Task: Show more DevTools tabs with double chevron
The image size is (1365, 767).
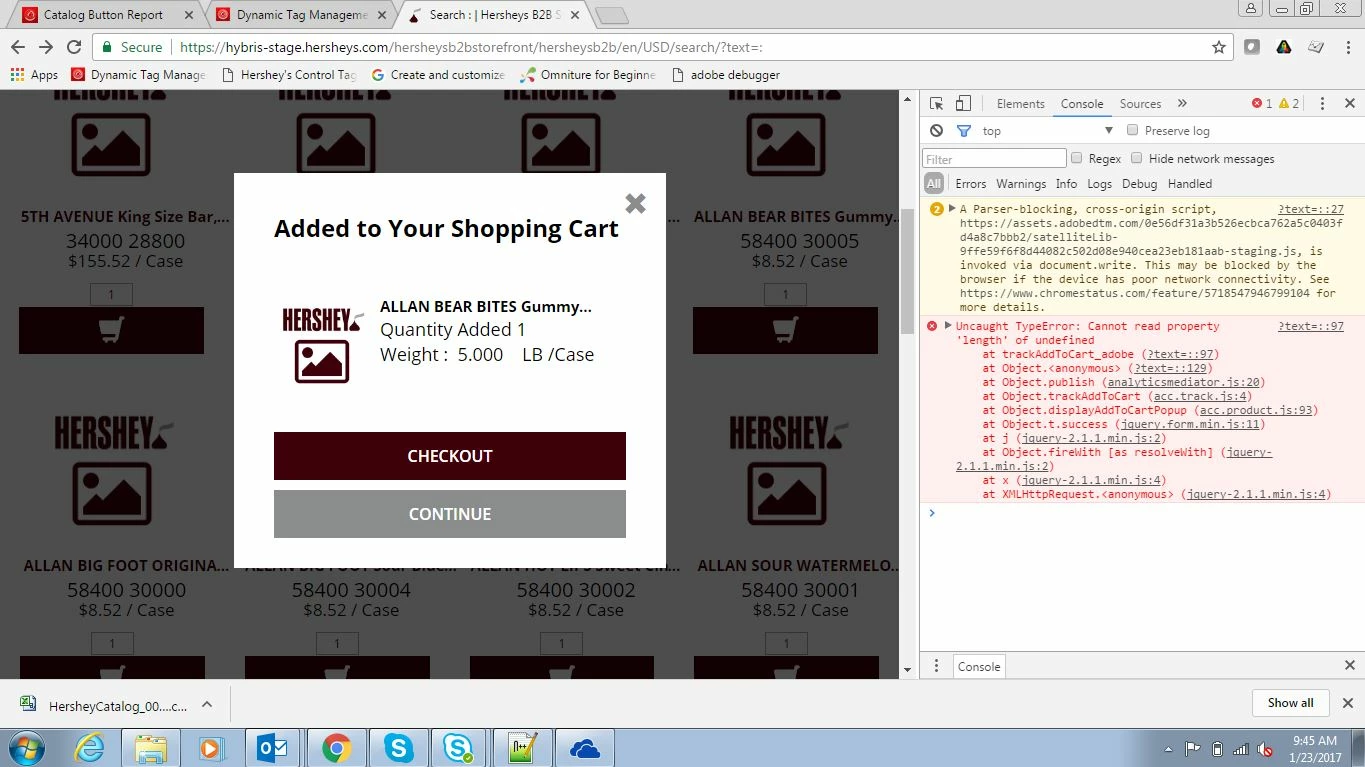Action: coord(1182,104)
